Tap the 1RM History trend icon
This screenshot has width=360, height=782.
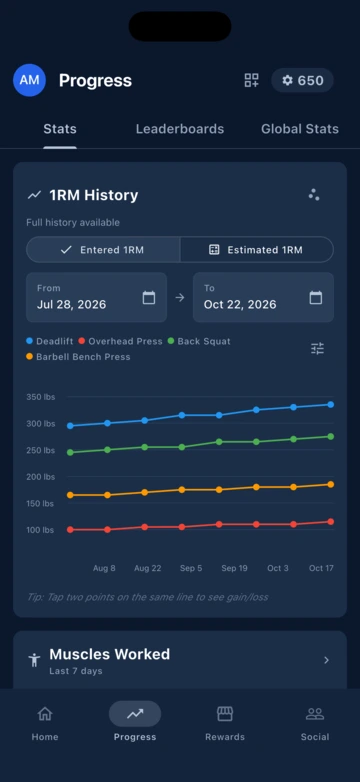tap(34, 195)
